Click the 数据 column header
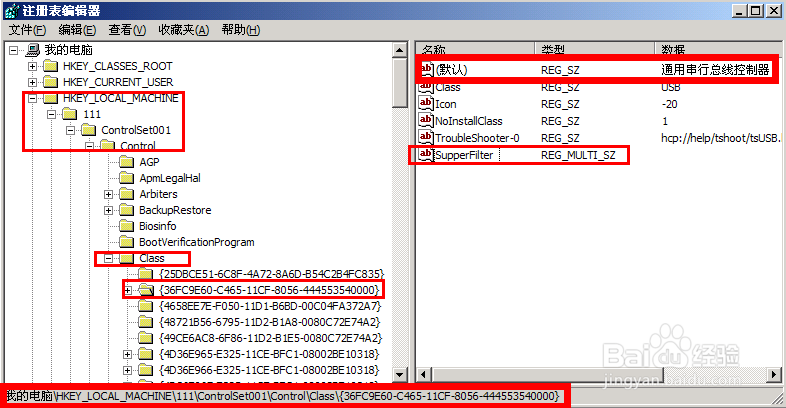 (718, 49)
